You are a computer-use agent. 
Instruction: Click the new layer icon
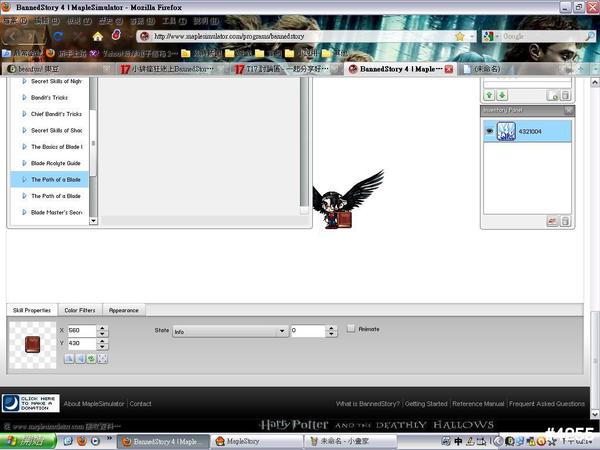click(x=552, y=96)
